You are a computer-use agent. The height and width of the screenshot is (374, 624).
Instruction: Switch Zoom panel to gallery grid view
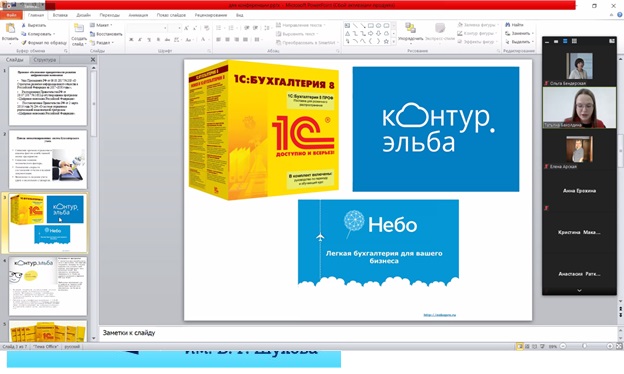point(574,41)
